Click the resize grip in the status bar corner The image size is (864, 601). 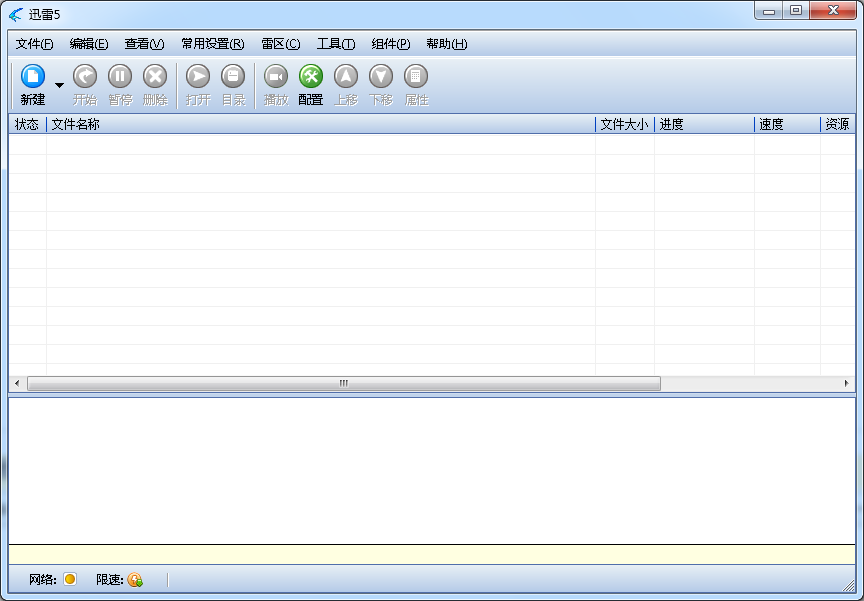[x=849, y=586]
